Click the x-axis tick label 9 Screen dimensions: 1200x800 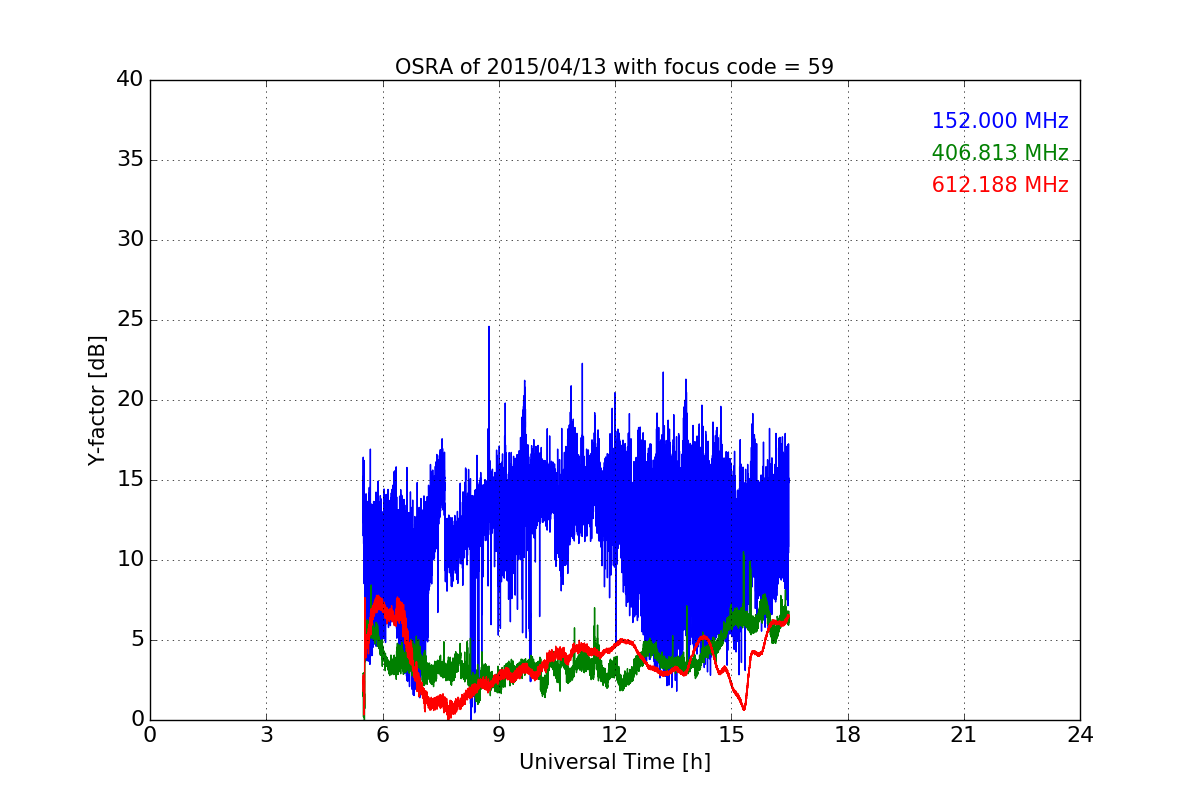[x=499, y=734]
